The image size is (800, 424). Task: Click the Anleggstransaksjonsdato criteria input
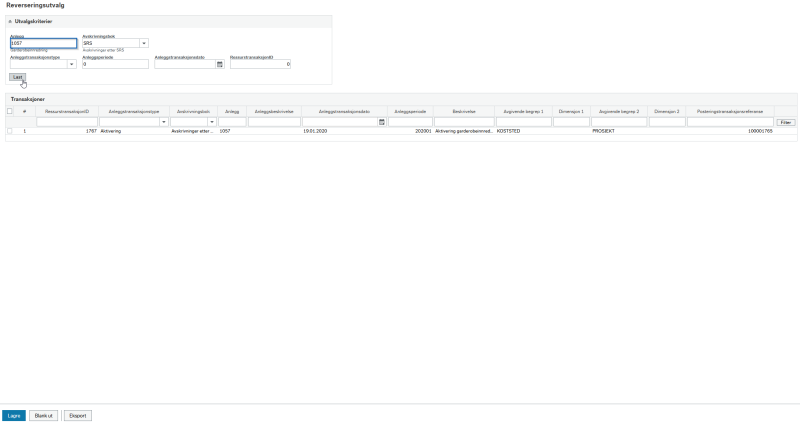(x=185, y=64)
